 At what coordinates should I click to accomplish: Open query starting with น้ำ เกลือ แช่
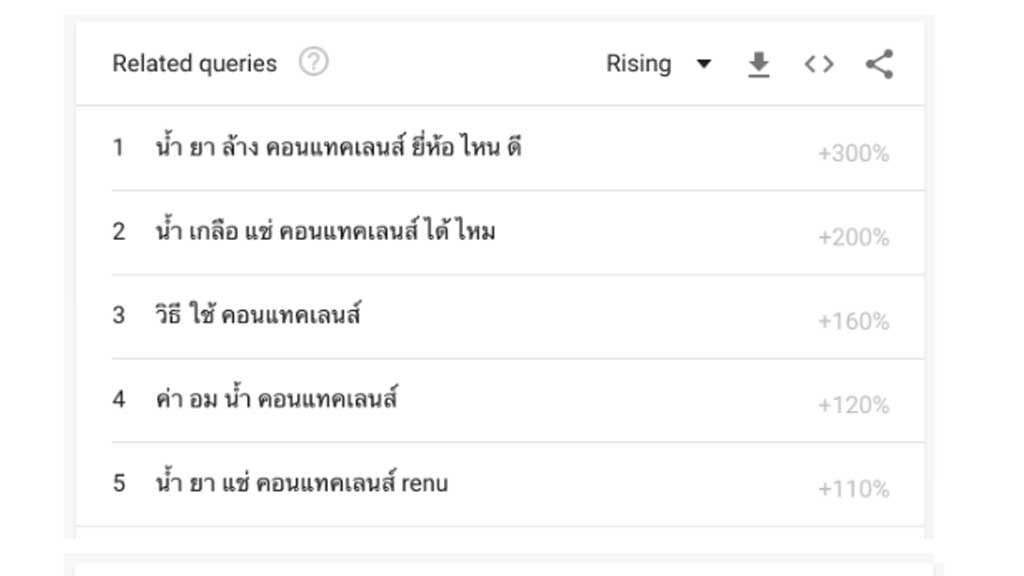tap(326, 232)
